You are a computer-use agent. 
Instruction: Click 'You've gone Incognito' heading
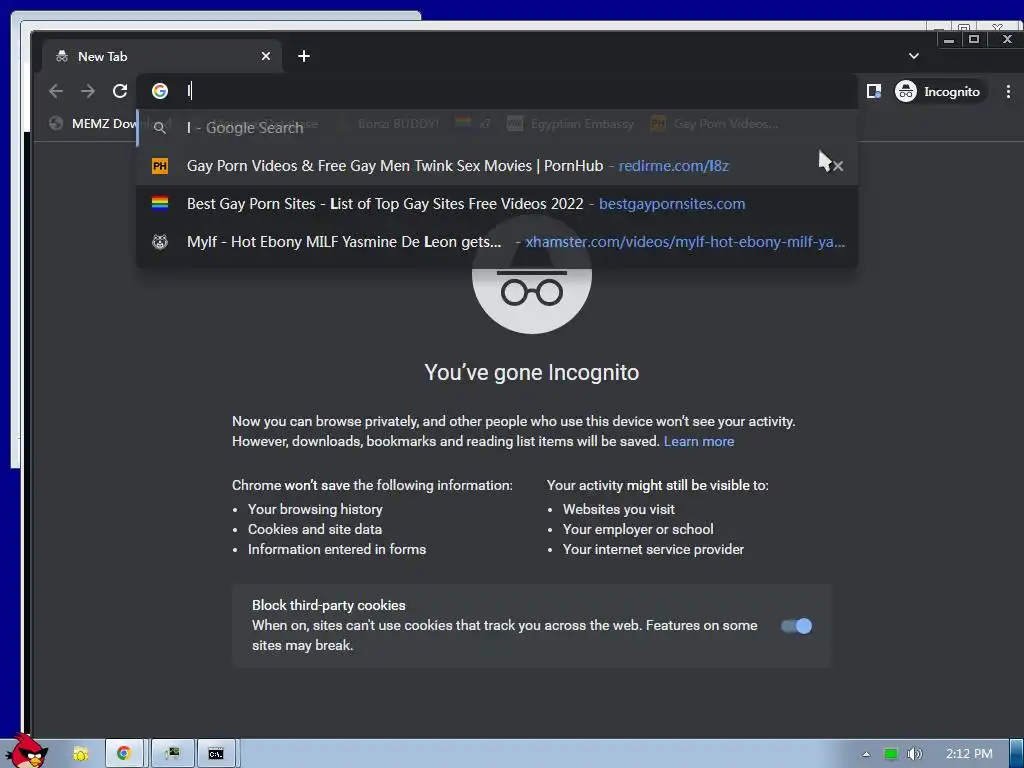(x=532, y=372)
